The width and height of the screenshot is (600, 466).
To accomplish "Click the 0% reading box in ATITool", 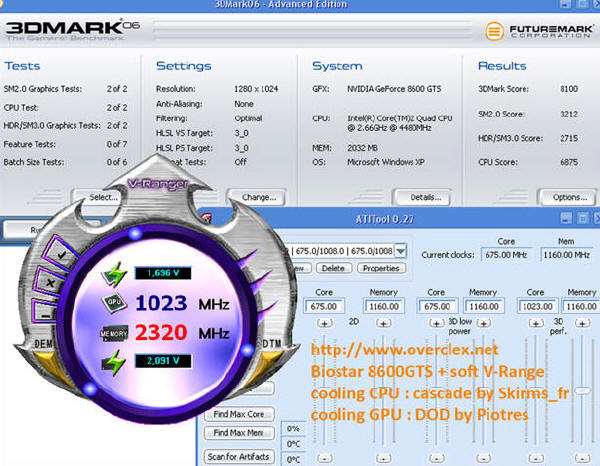I will tap(293, 429).
